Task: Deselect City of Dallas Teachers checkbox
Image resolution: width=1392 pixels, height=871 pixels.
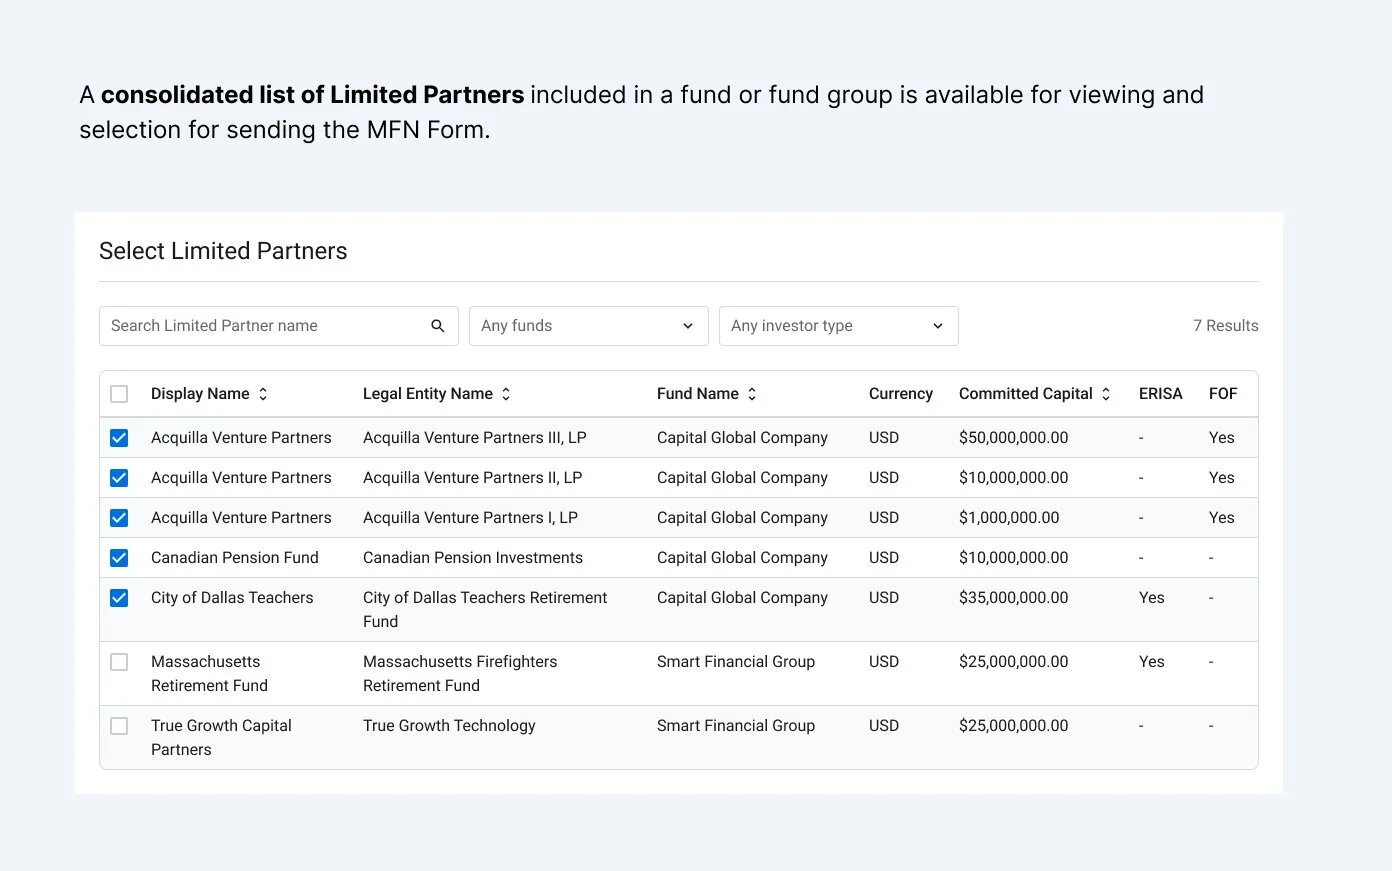Action: pyautogui.click(x=119, y=598)
